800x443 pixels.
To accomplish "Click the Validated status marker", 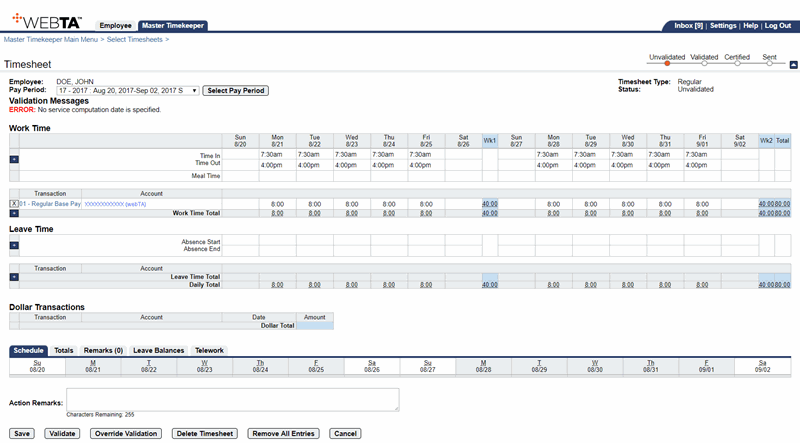I will point(704,63).
